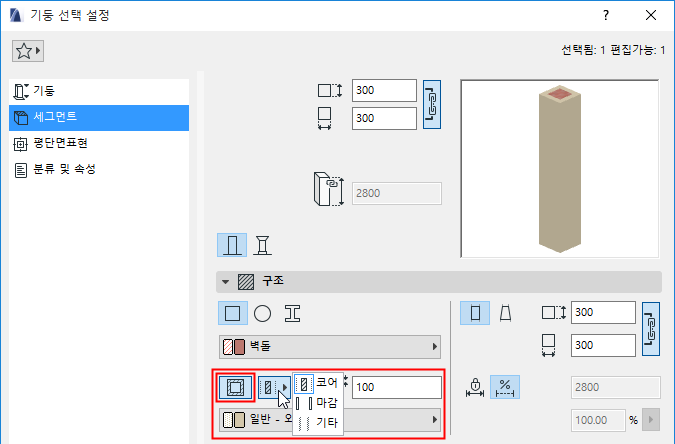Open the help question mark
675x444 pixels.
pos(606,16)
